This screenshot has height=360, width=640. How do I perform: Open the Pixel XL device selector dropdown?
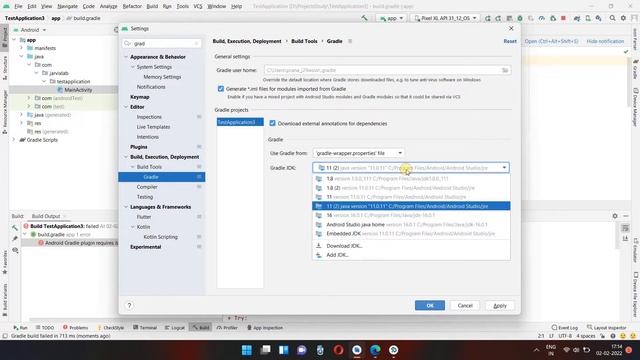point(445,18)
